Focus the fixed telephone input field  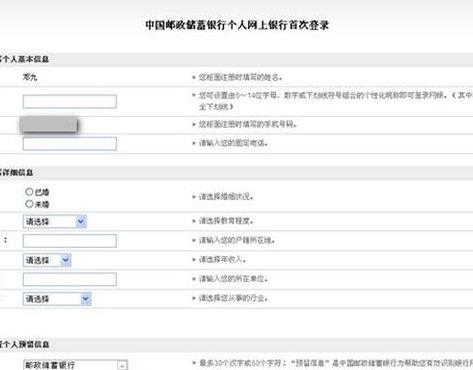[70, 144]
